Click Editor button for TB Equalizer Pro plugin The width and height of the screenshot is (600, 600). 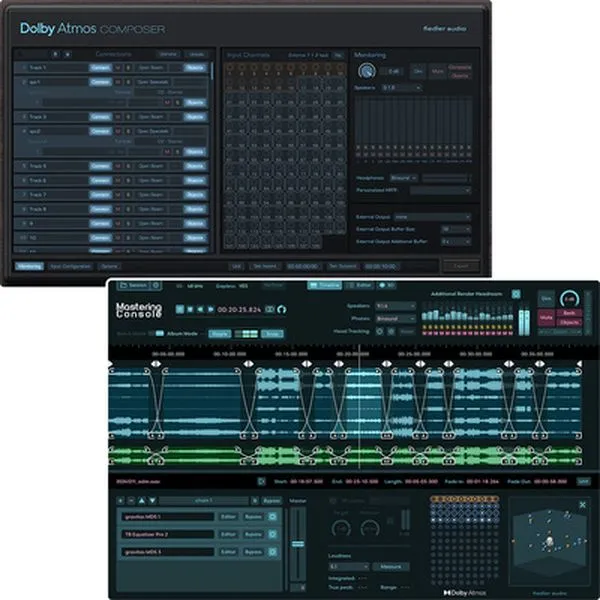click(x=228, y=534)
